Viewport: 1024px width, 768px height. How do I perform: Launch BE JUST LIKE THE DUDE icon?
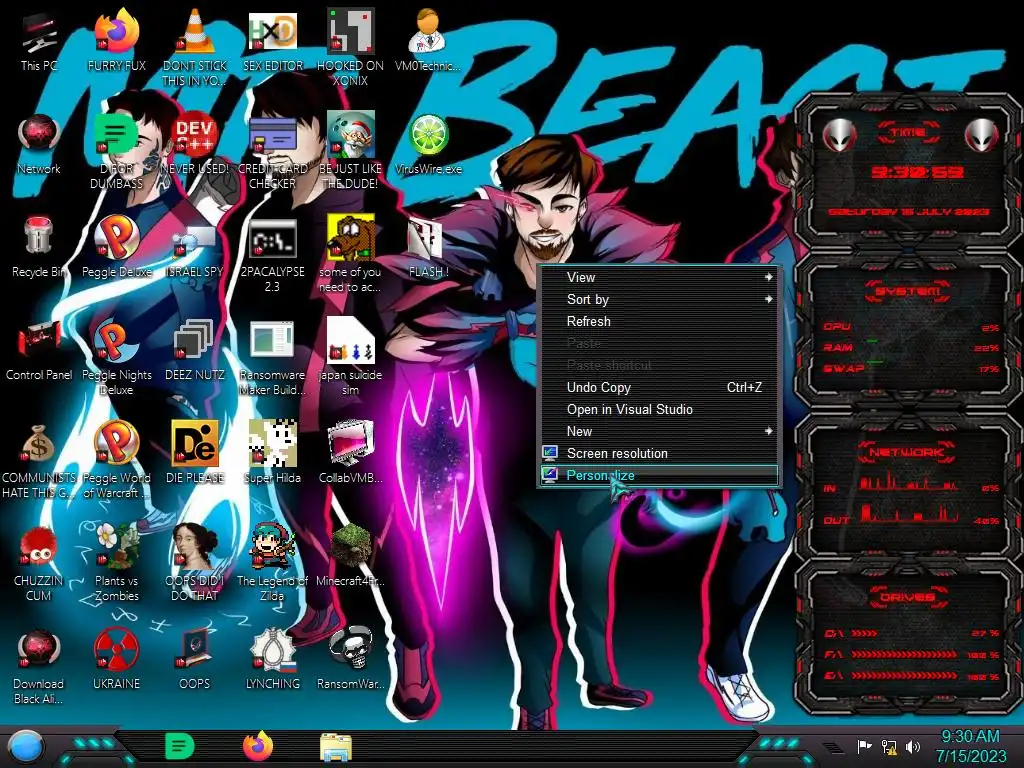(x=350, y=150)
